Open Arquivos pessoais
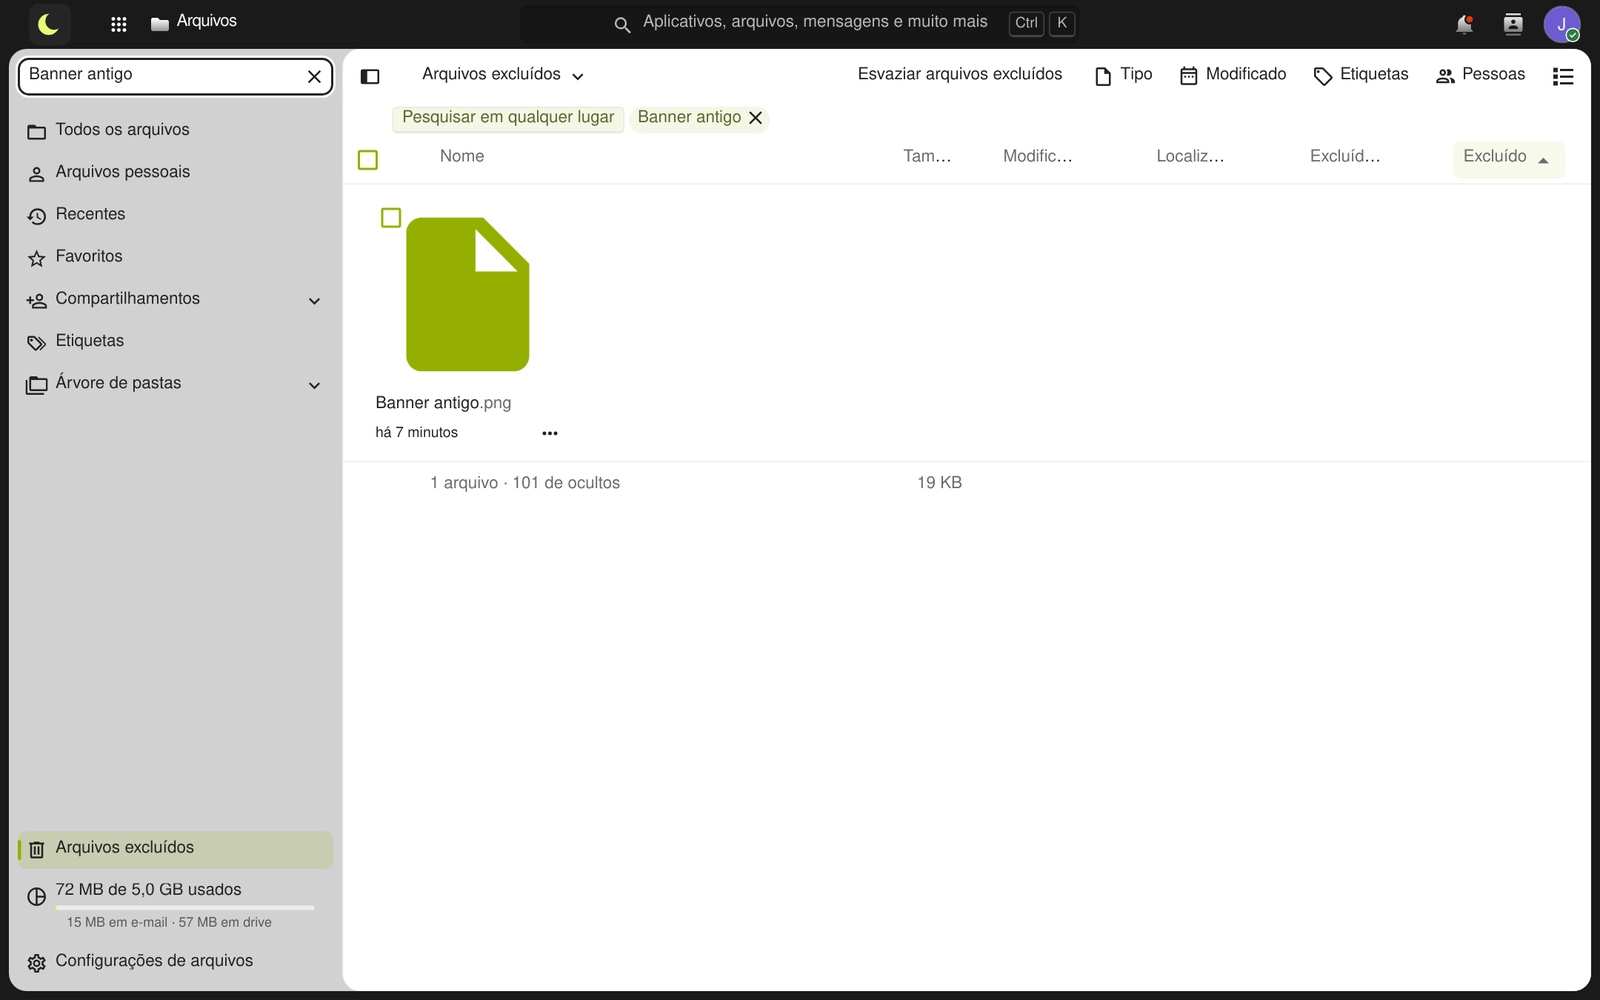 [x=175, y=172]
